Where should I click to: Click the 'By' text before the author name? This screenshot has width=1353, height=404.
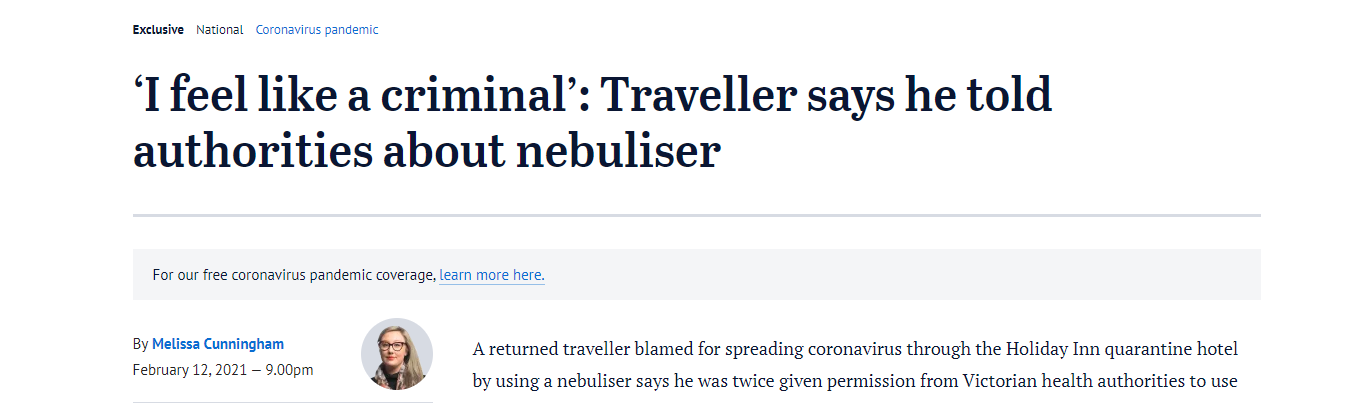[140, 344]
